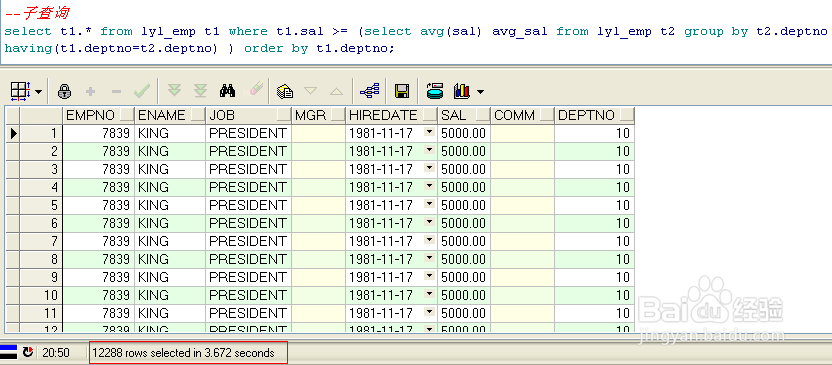Click the DEPTNO column header
Viewport: 832px width, 365px height.
click(x=594, y=115)
